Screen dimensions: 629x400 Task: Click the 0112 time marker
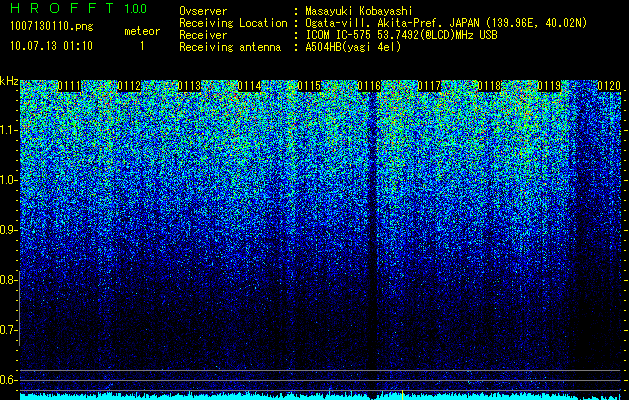pos(130,86)
